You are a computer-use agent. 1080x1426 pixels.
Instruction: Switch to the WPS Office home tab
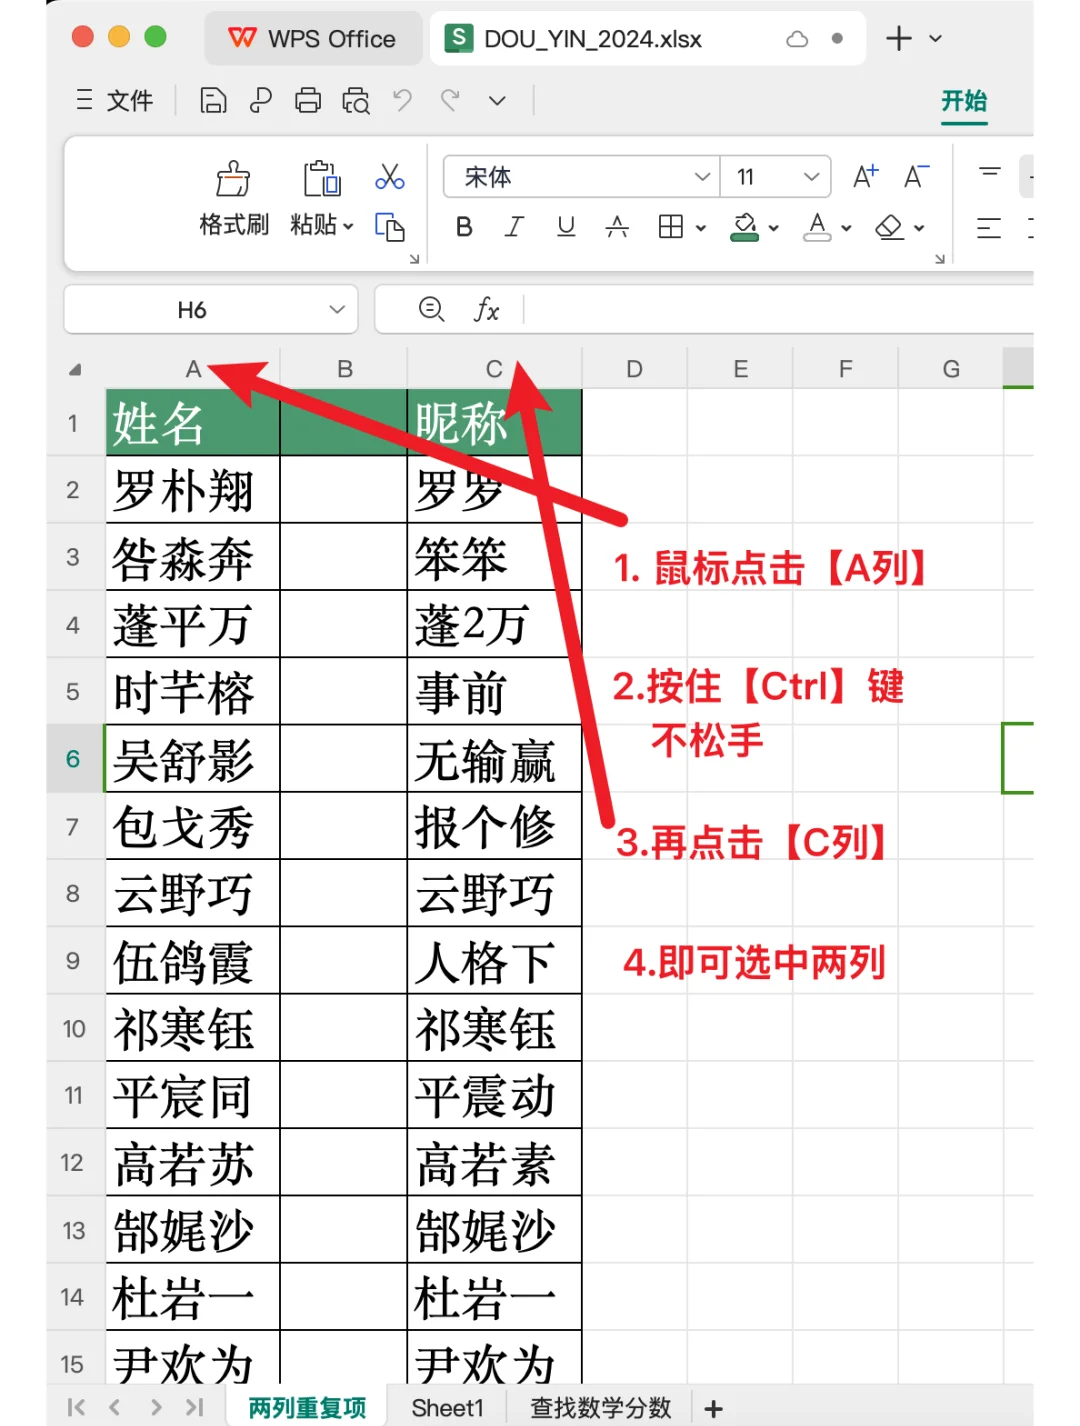[x=313, y=38]
